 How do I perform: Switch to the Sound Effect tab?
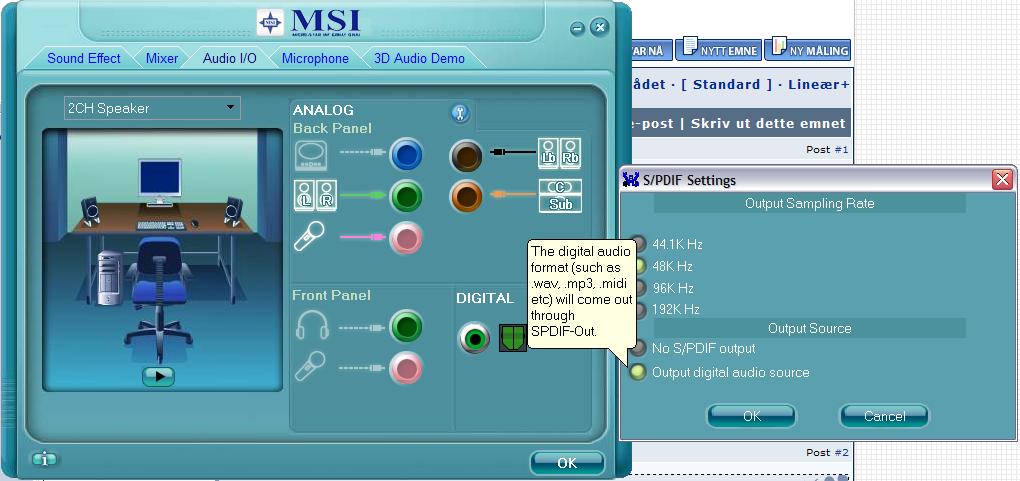pyautogui.click(x=84, y=58)
